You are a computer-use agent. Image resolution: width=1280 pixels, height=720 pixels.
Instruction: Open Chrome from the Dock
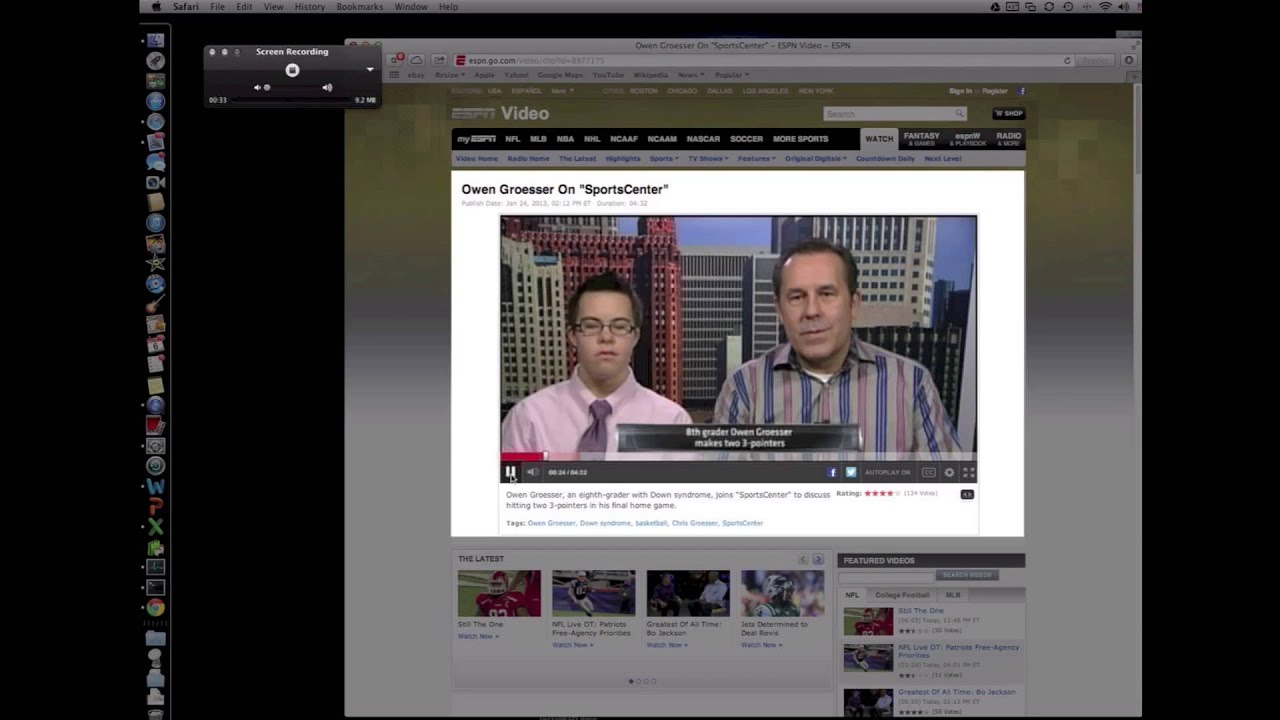[155, 607]
